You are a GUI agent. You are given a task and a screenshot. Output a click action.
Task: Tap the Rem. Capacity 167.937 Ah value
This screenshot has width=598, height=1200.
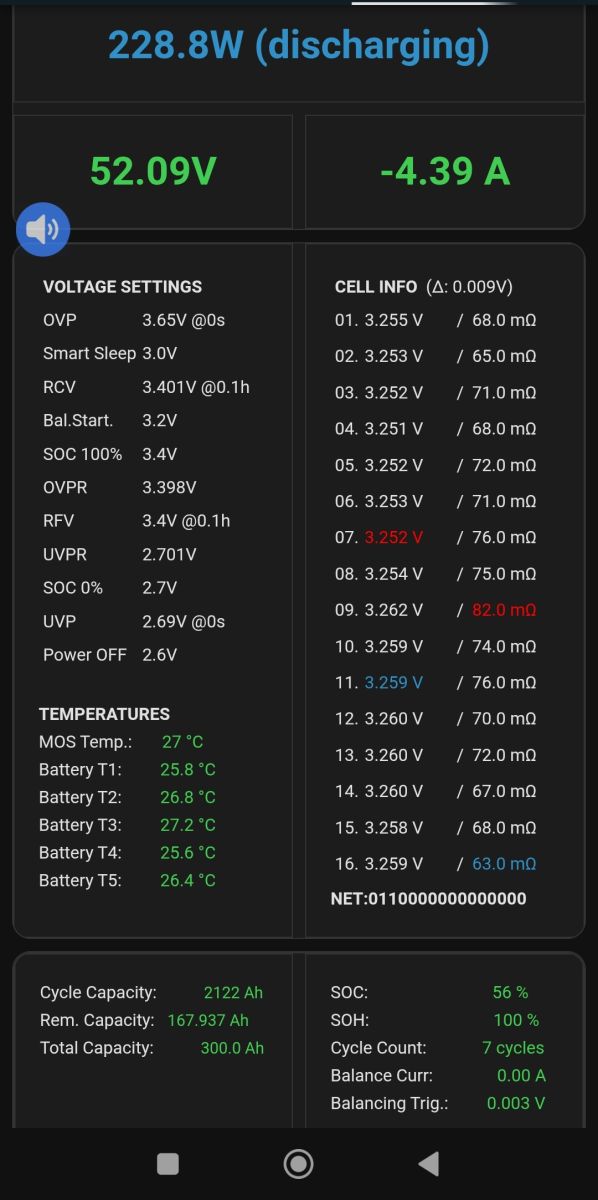[209, 1020]
